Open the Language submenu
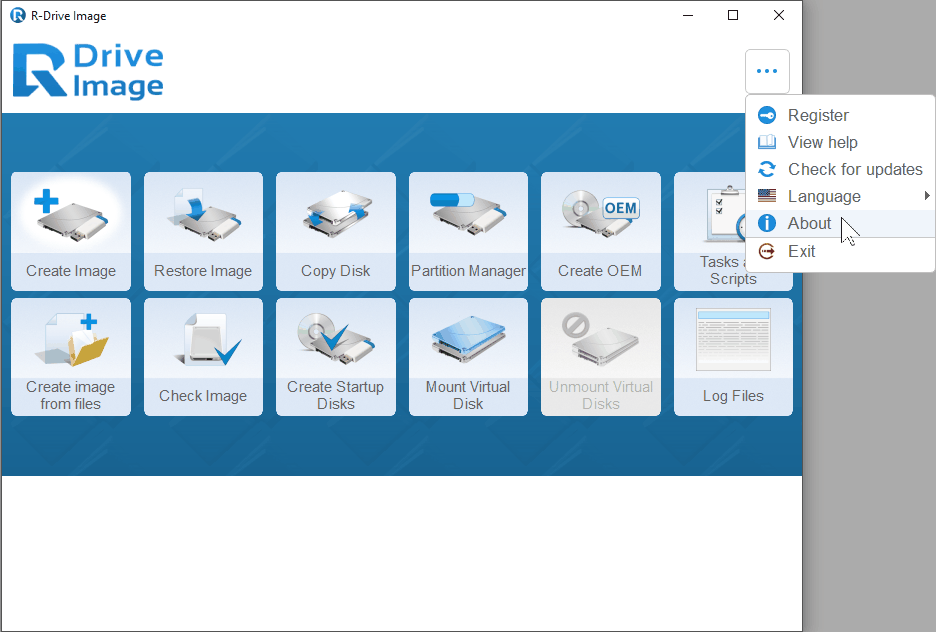Screen dimensions: 936x632 point(840,196)
